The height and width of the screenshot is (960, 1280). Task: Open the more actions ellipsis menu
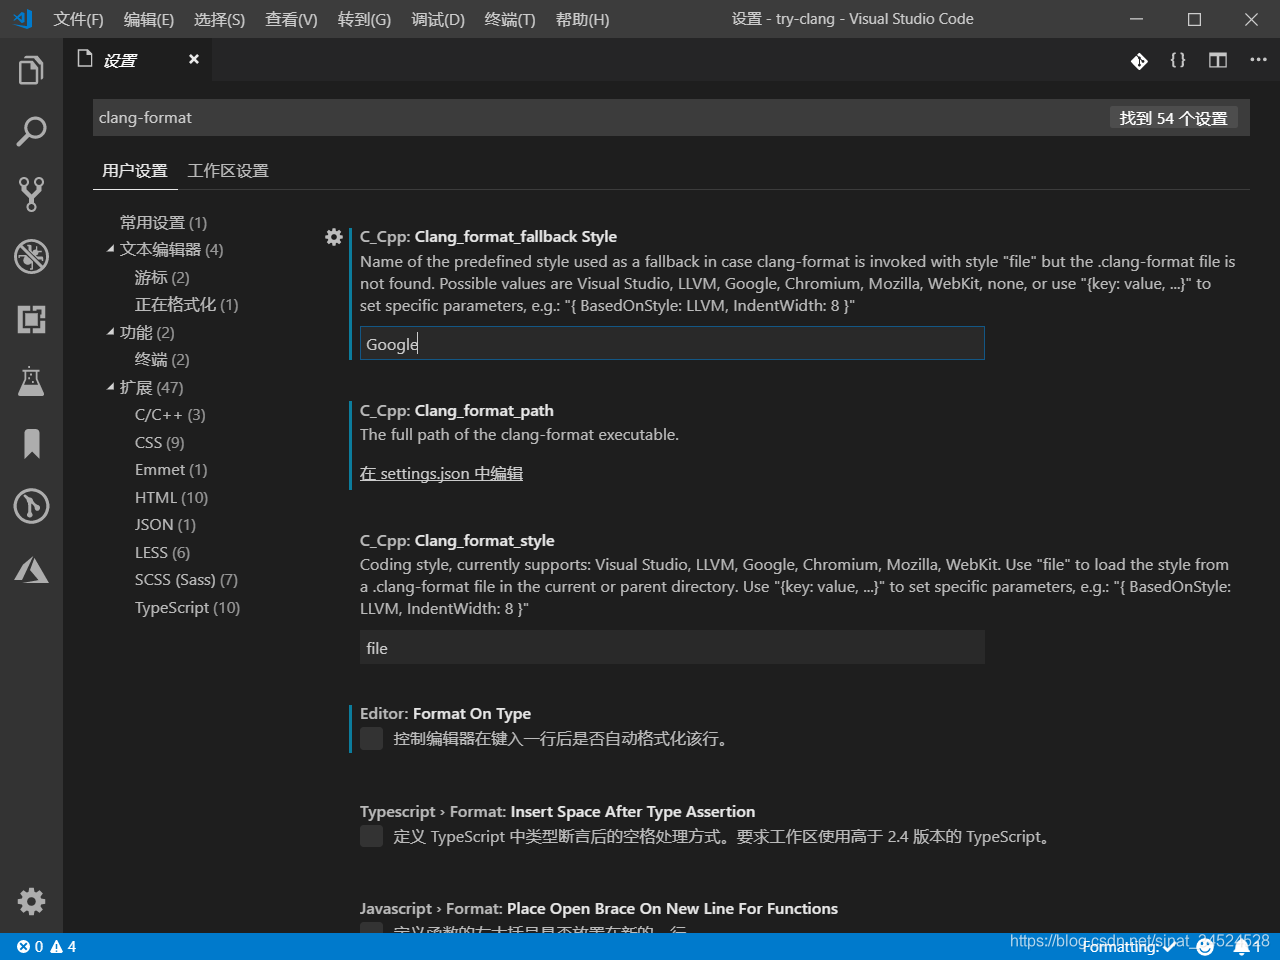1258,60
